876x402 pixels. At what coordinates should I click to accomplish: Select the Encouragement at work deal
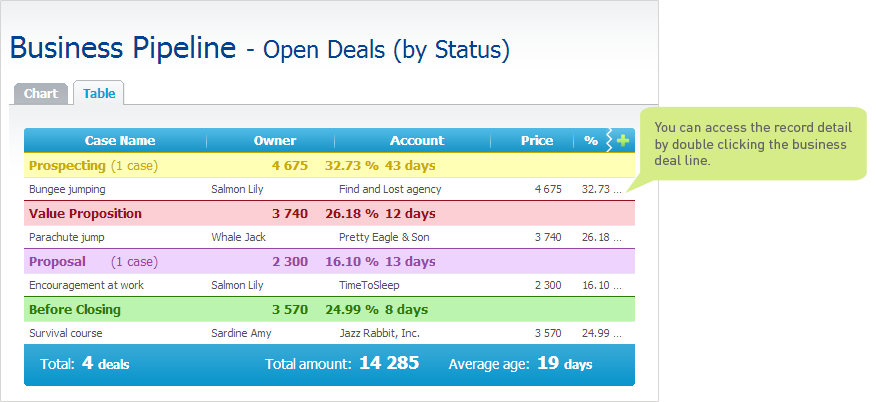pos(329,285)
